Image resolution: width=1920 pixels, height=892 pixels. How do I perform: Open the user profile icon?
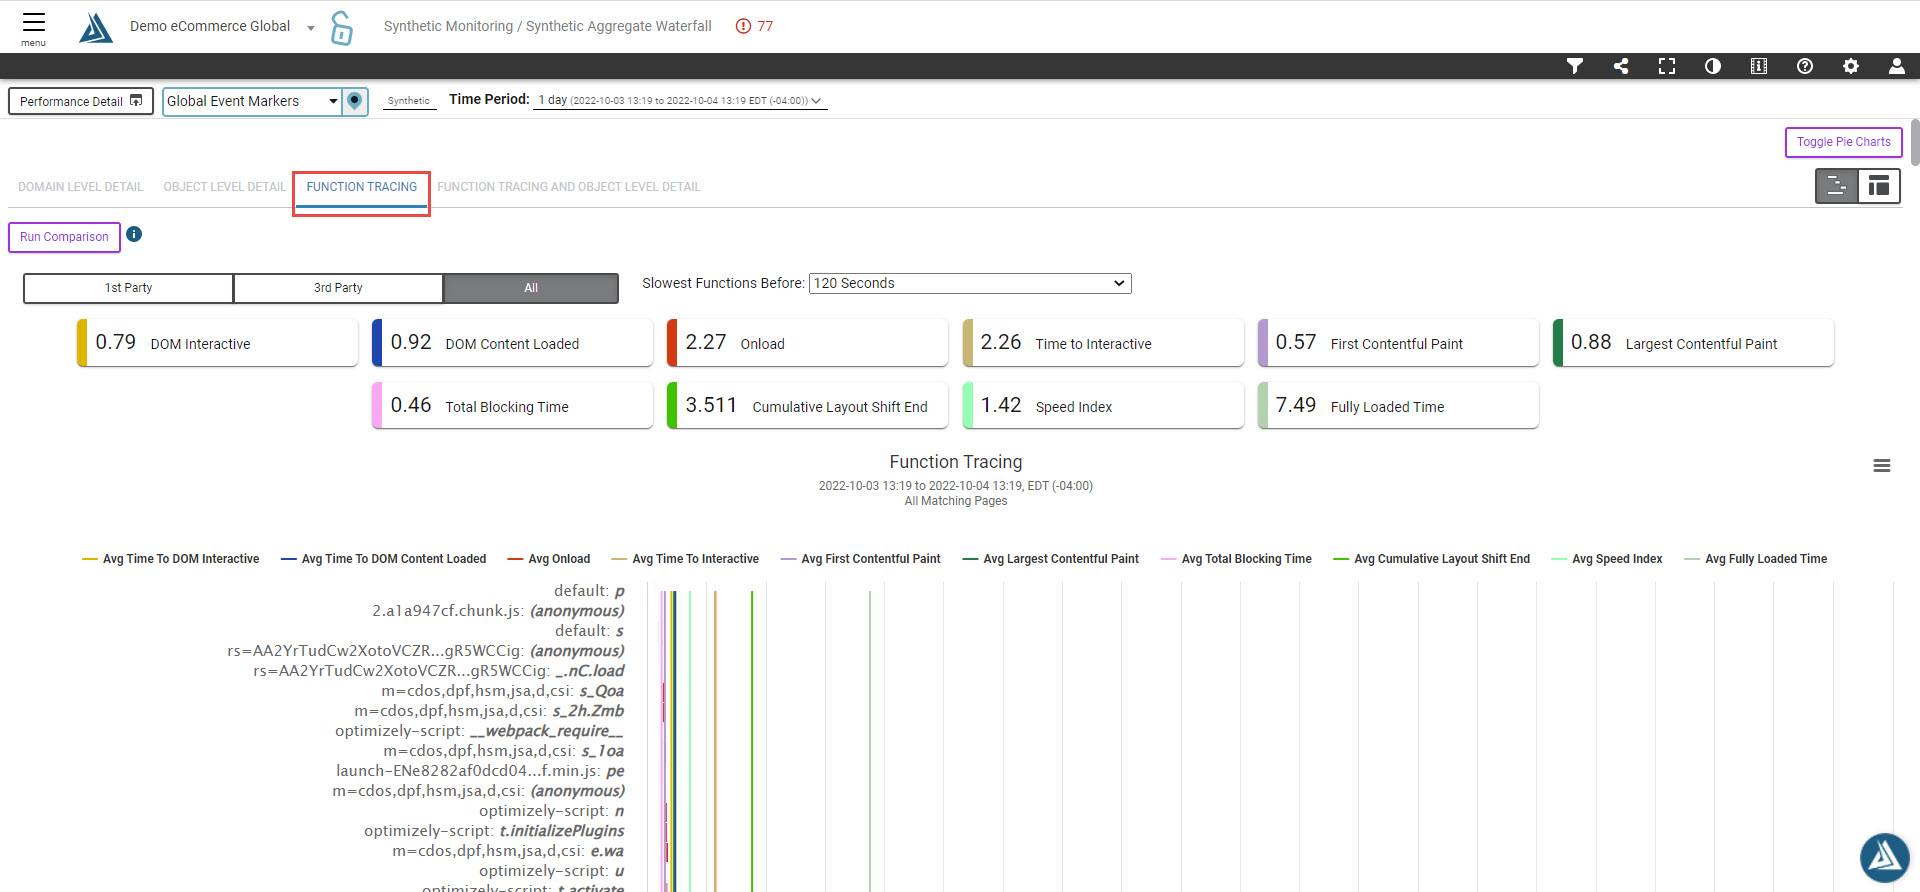click(1896, 66)
